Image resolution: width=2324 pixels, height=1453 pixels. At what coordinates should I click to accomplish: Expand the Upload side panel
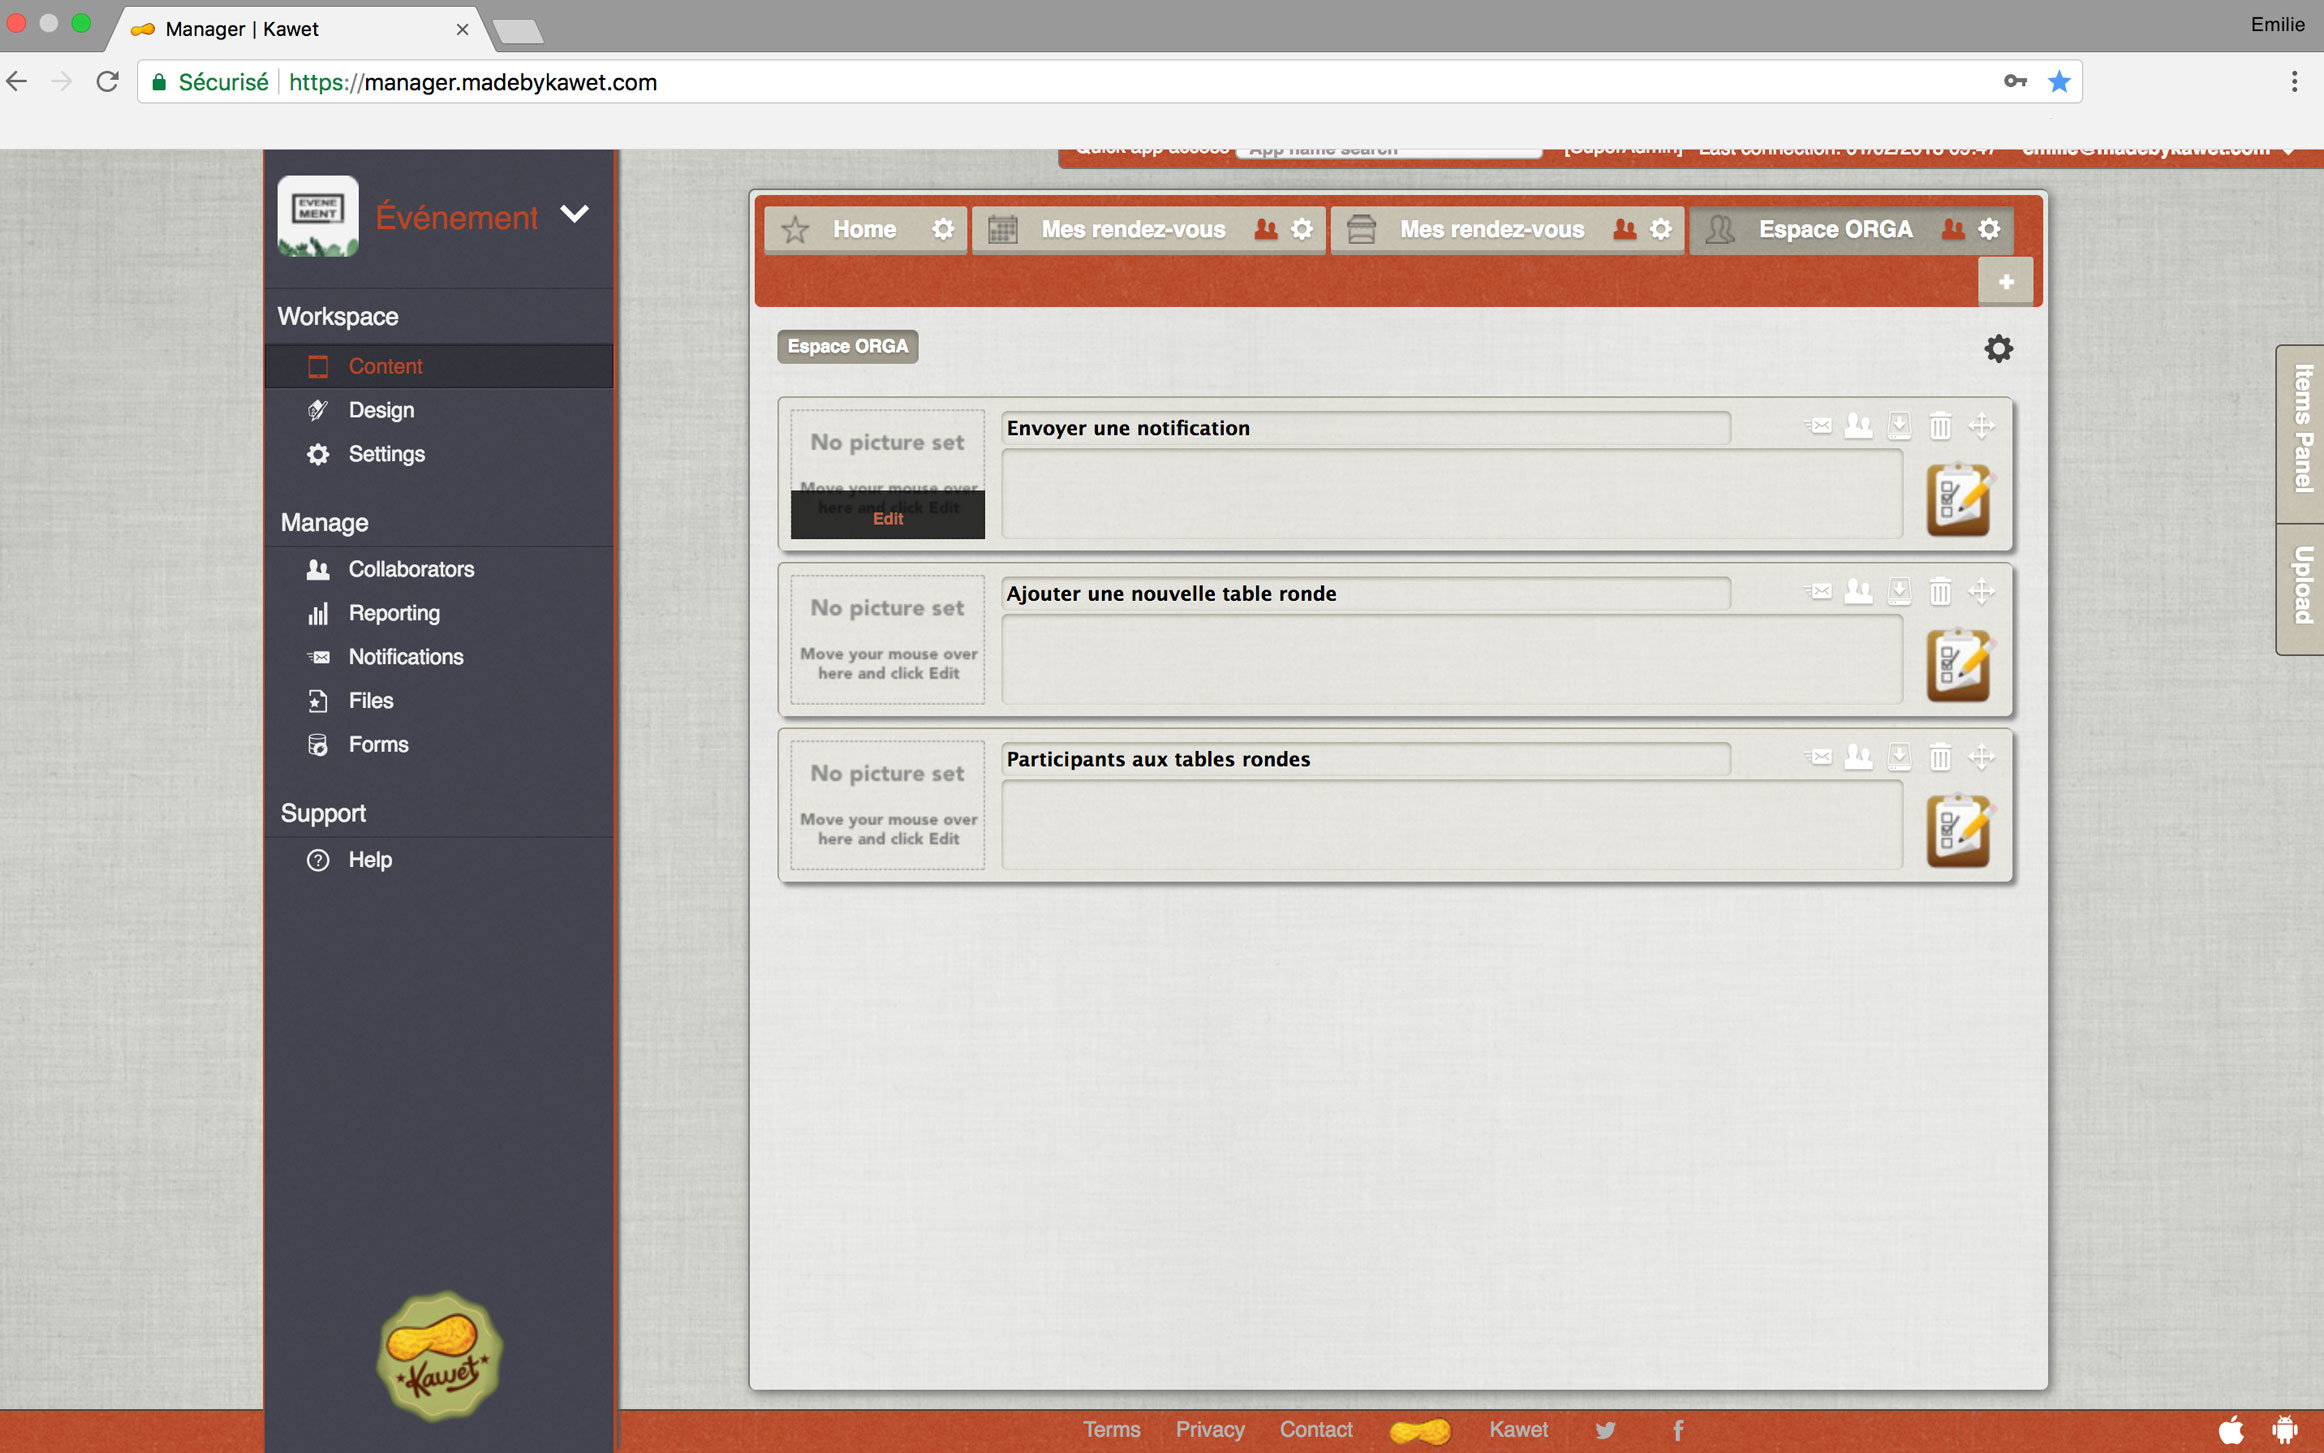pos(2302,586)
